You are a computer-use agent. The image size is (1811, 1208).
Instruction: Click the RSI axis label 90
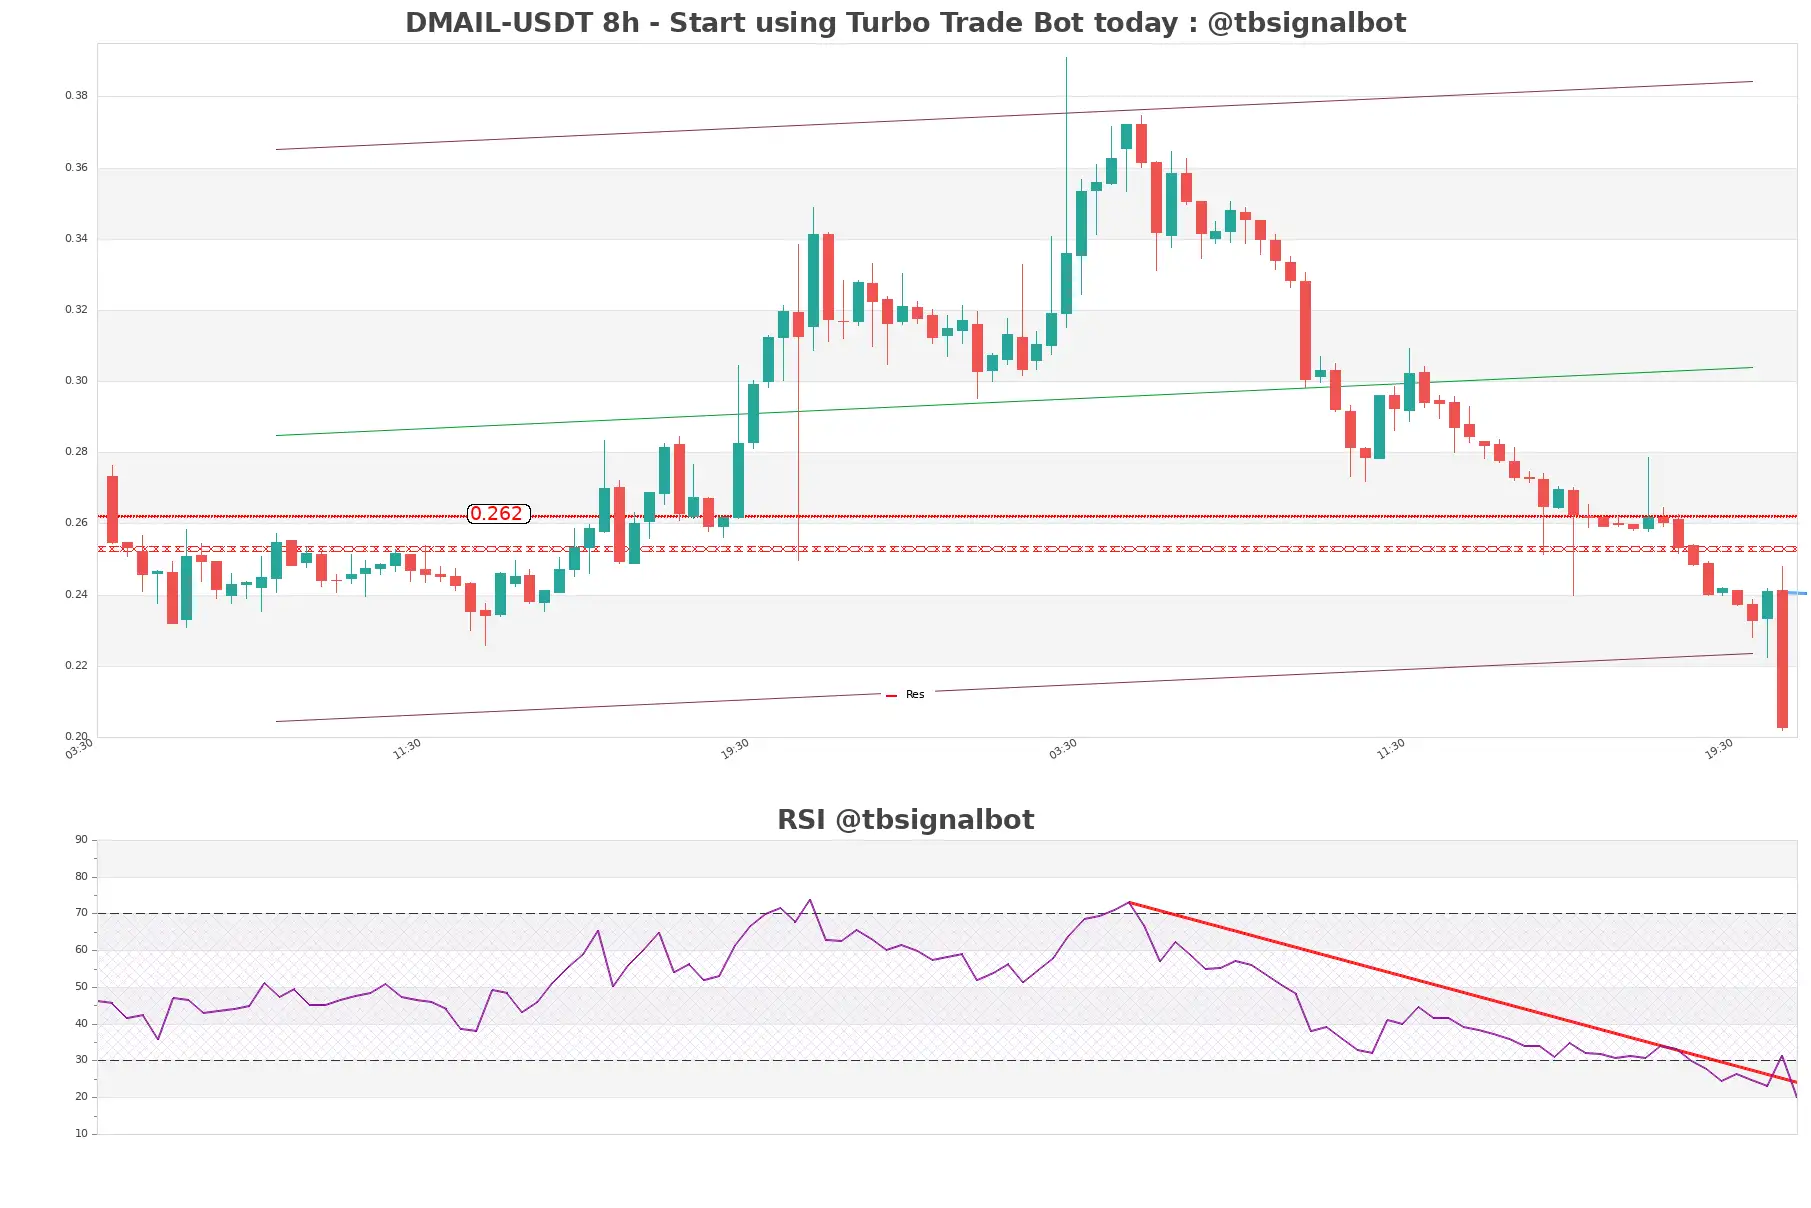point(81,840)
